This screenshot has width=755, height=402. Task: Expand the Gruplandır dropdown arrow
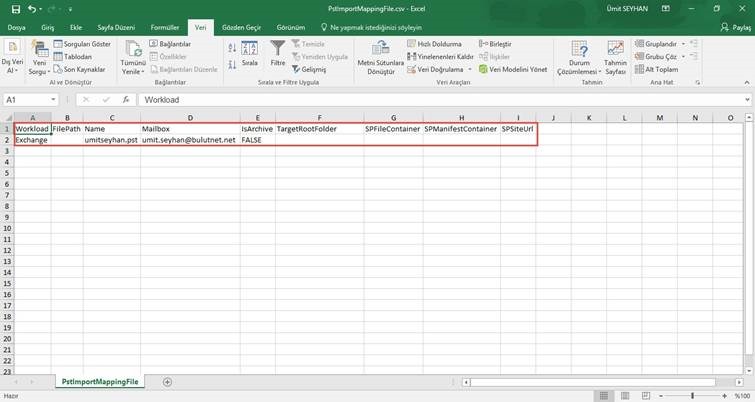click(x=683, y=44)
